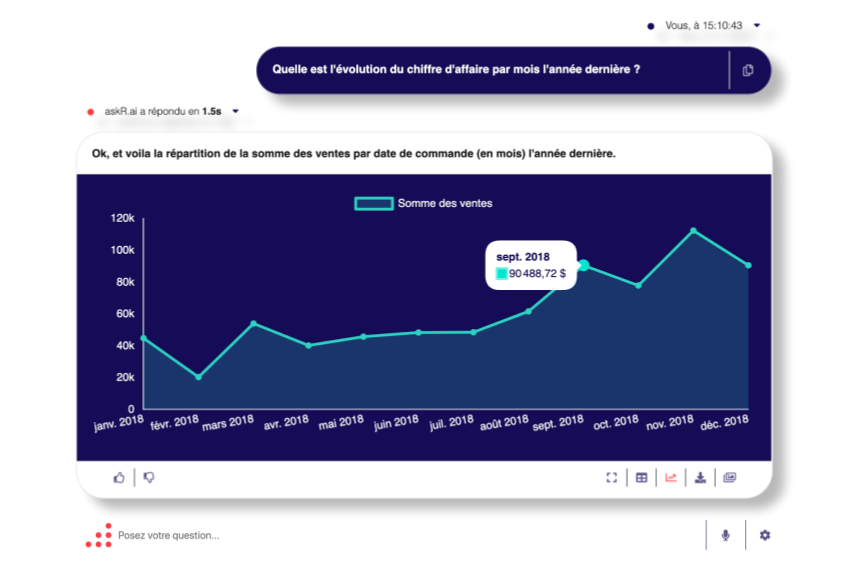867x566 pixels.
Task: Copy the question text with the clipboard icon
Action: coord(748,70)
